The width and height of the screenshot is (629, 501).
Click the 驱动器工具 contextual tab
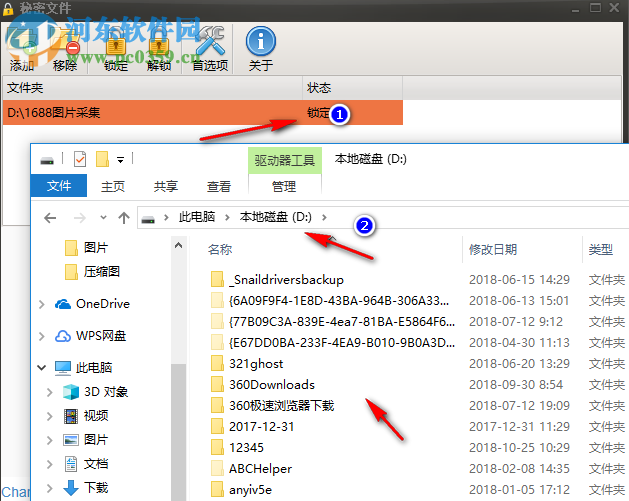point(284,160)
